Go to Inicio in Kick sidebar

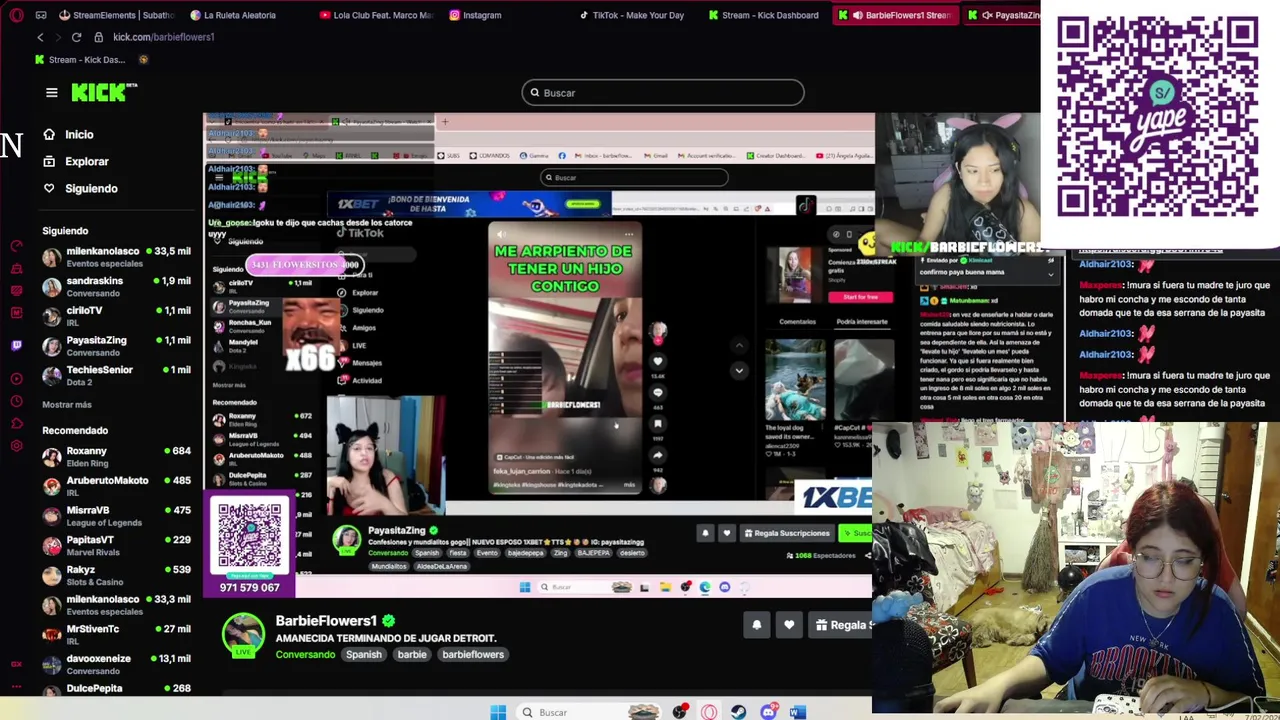[68, 134]
